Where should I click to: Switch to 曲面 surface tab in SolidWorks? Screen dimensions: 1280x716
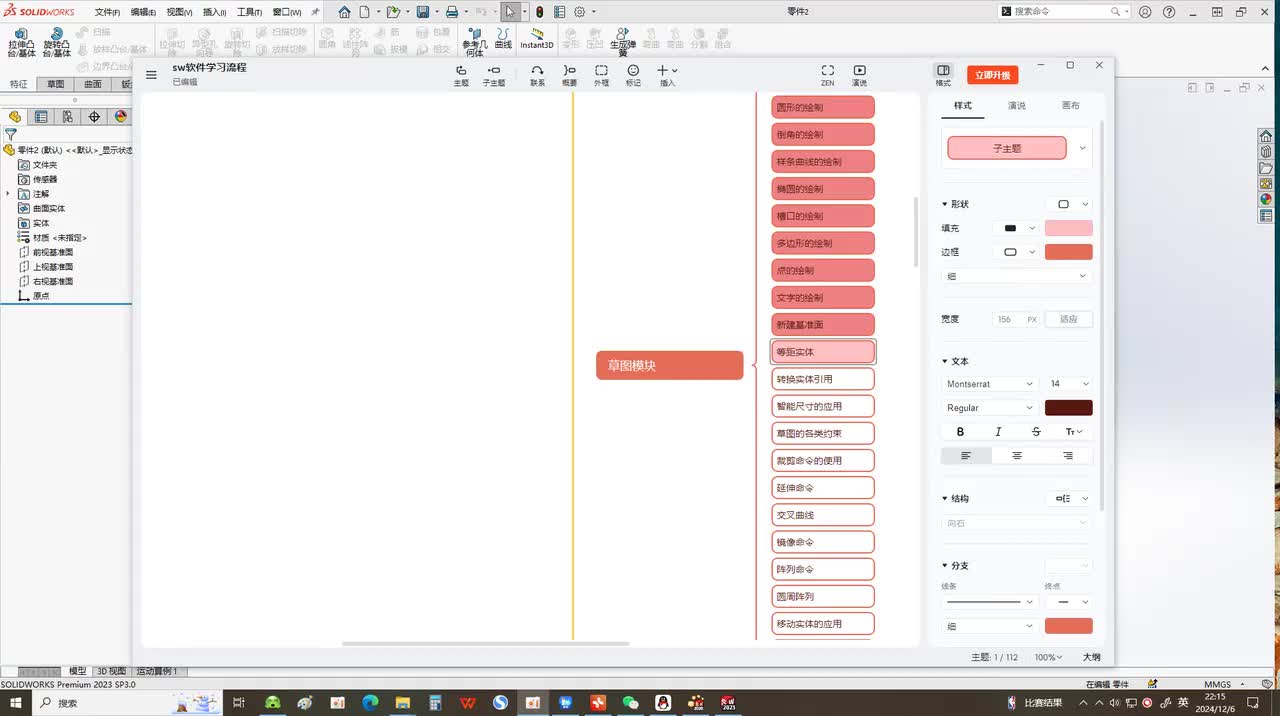click(x=92, y=85)
